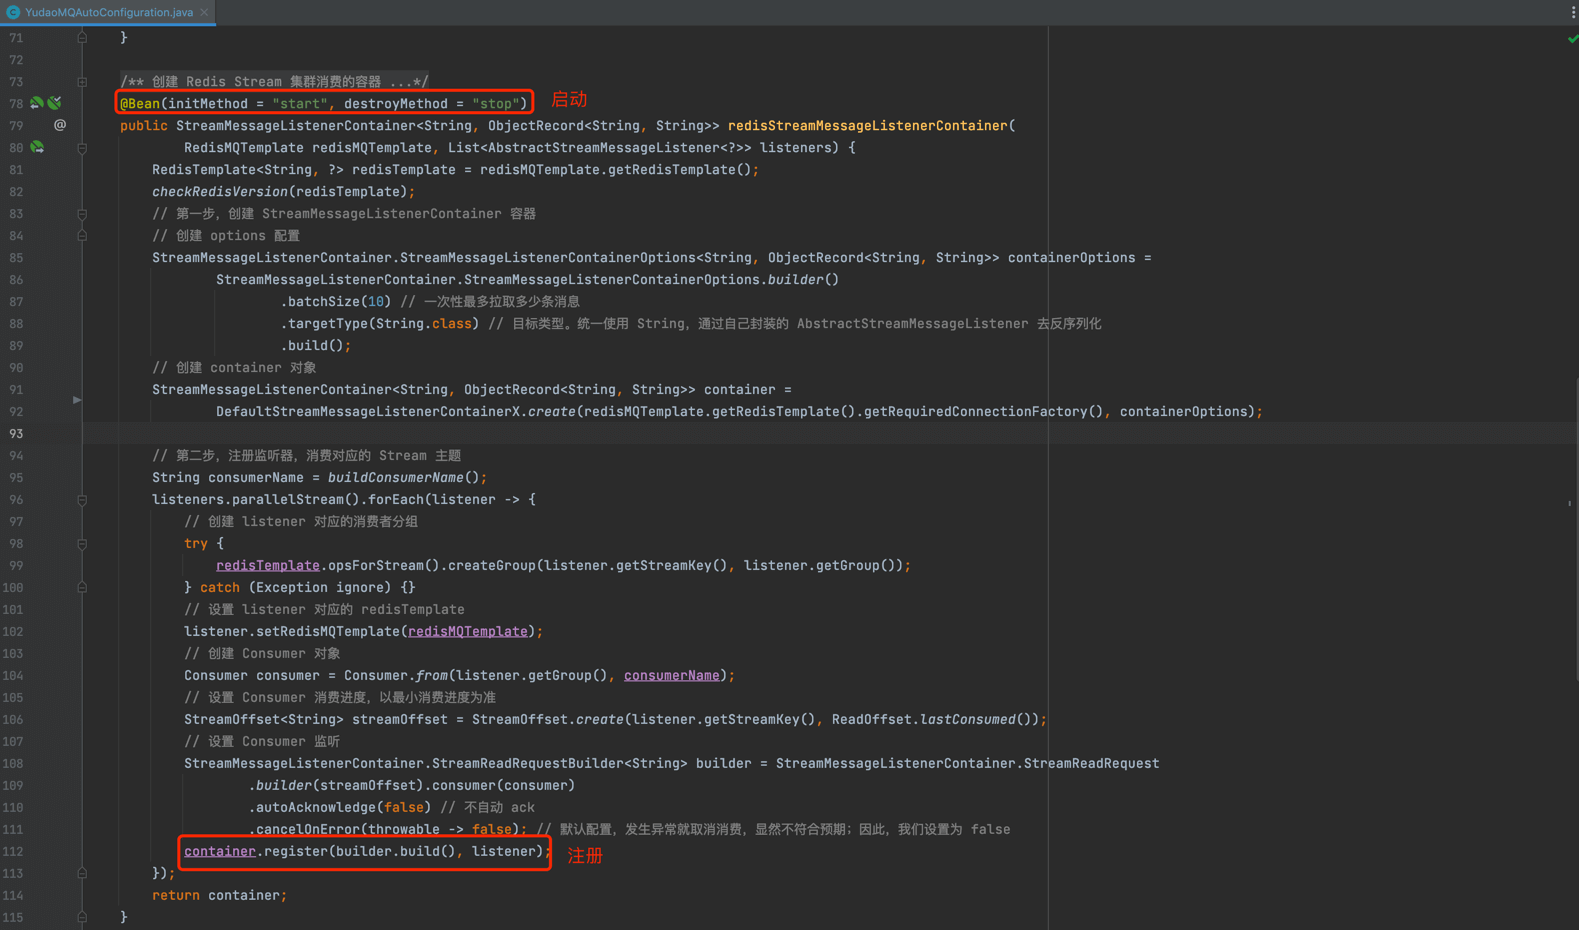Collapse the try block at line 98
Image resolution: width=1579 pixels, height=930 pixels.
tap(82, 544)
